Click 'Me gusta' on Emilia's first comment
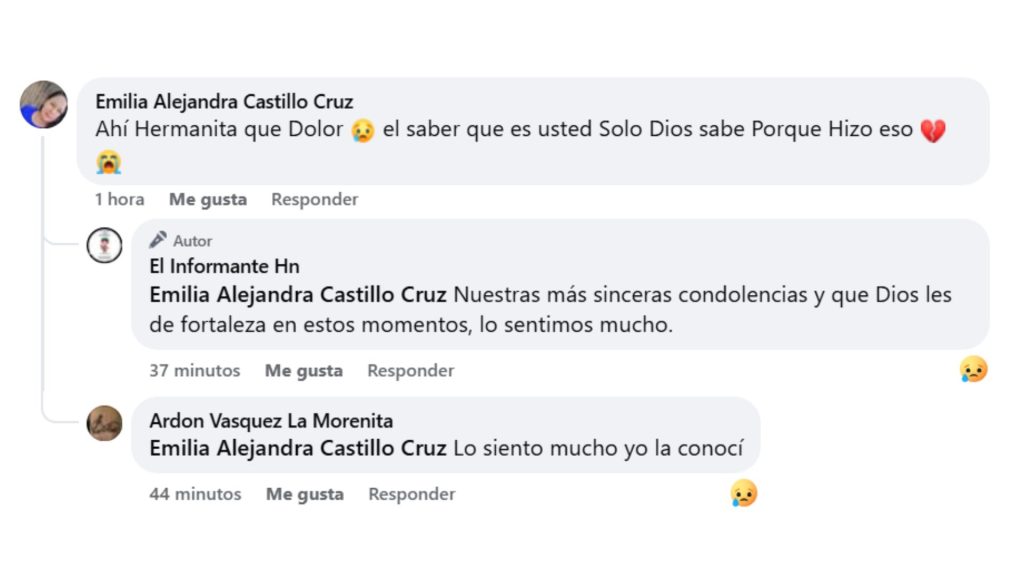The image size is (1024, 576). tap(207, 199)
